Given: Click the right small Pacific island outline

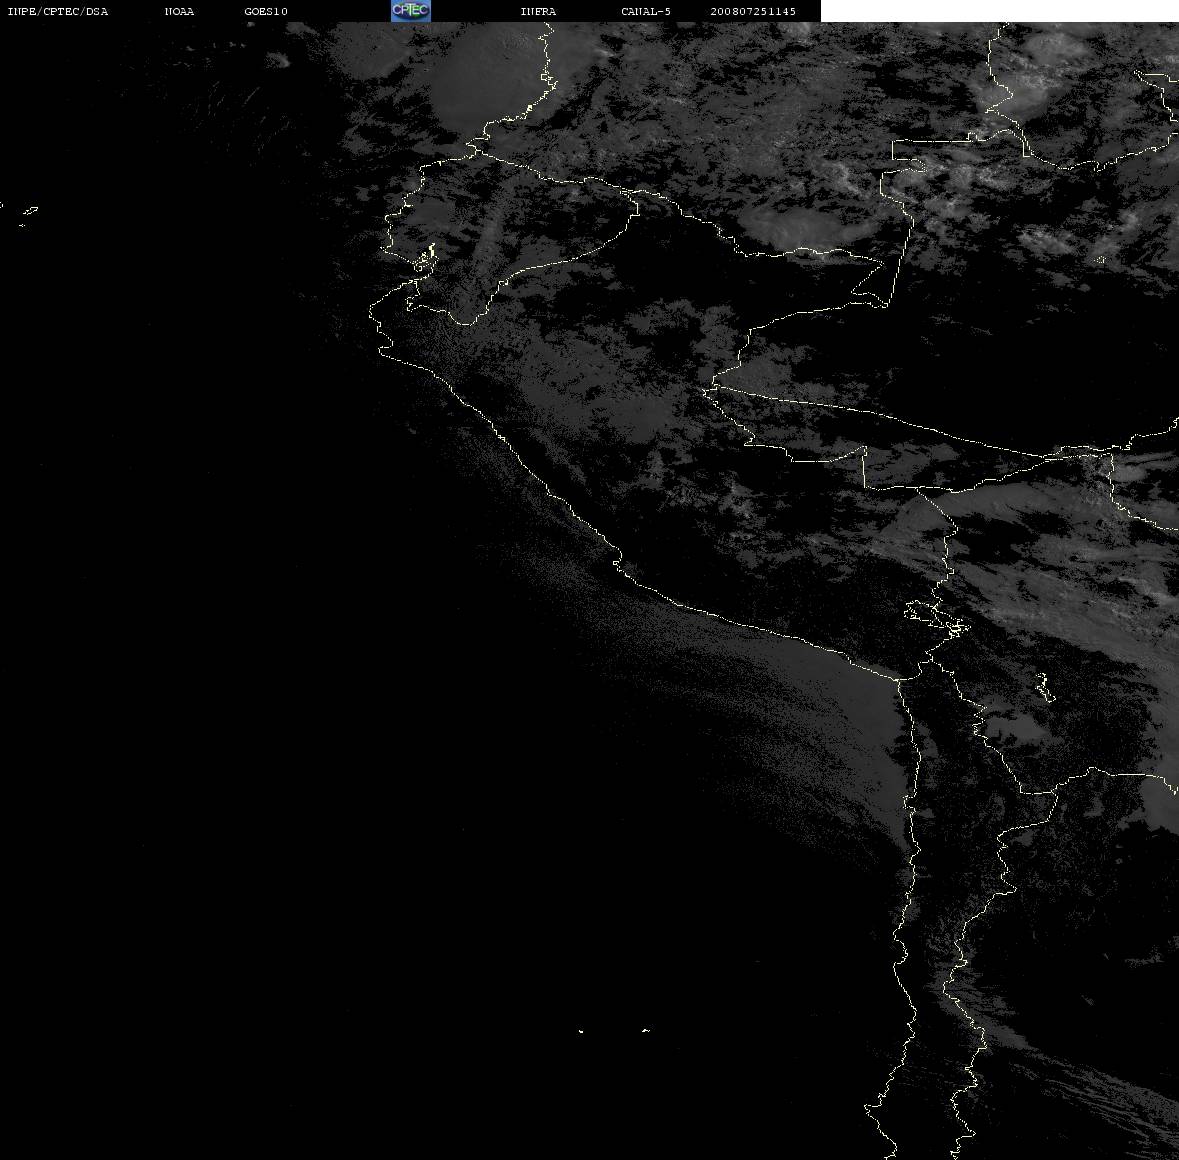Looking at the screenshot, I should pos(646,1030).
